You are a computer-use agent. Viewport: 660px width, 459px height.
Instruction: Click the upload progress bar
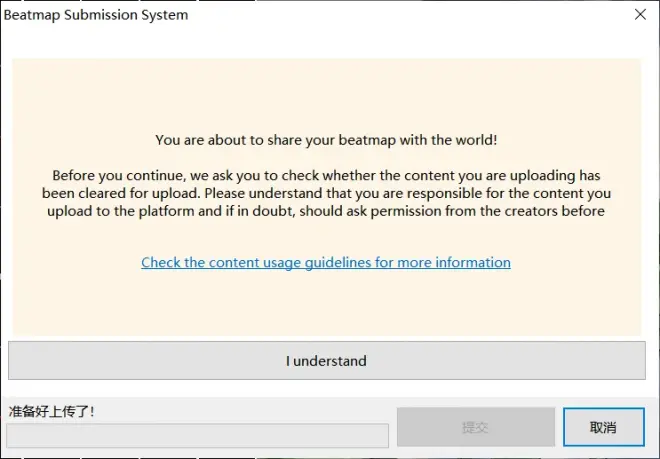197,435
